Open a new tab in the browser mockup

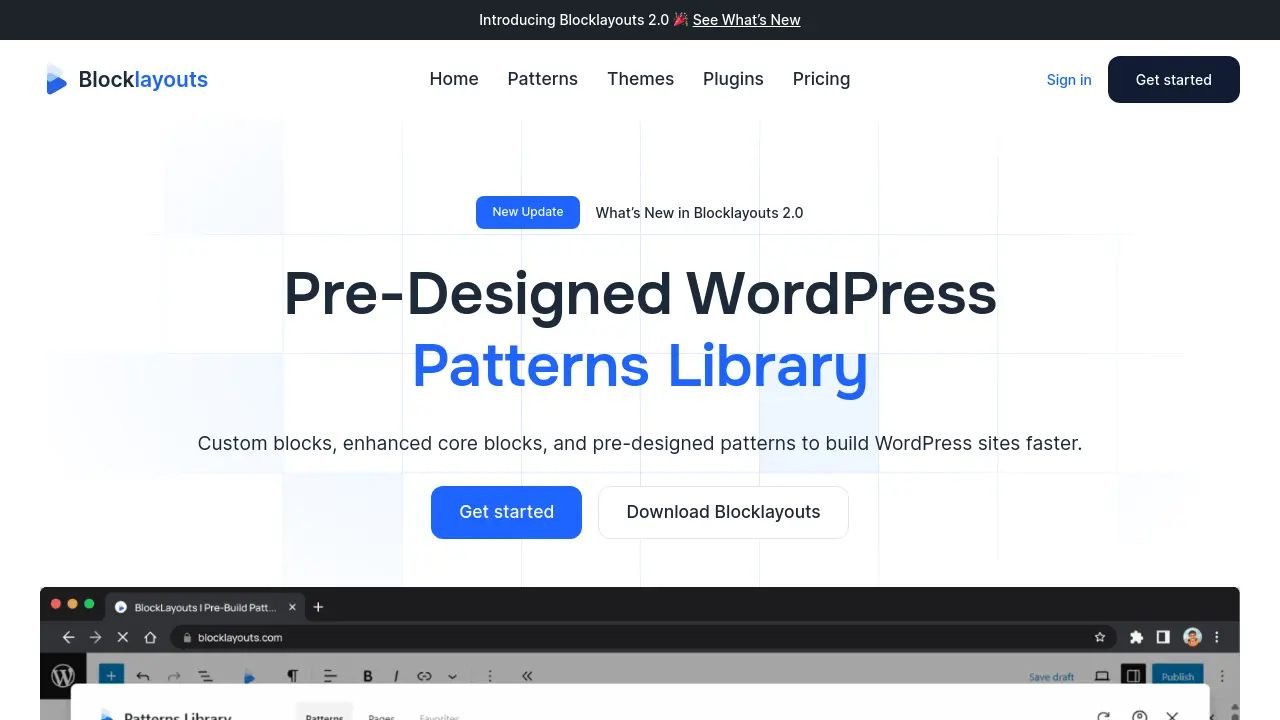pyautogui.click(x=318, y=607)
